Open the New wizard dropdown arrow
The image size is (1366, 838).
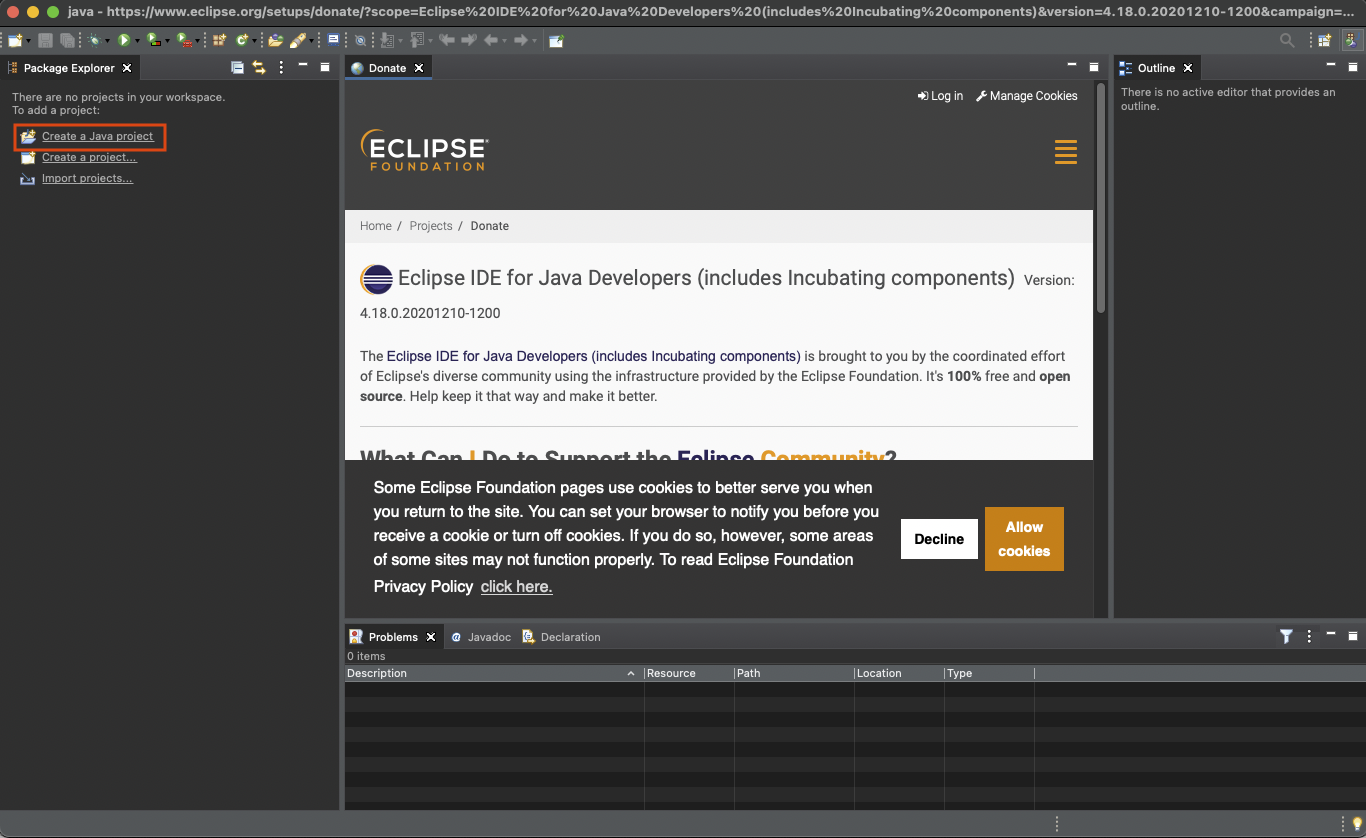(28, 41)
